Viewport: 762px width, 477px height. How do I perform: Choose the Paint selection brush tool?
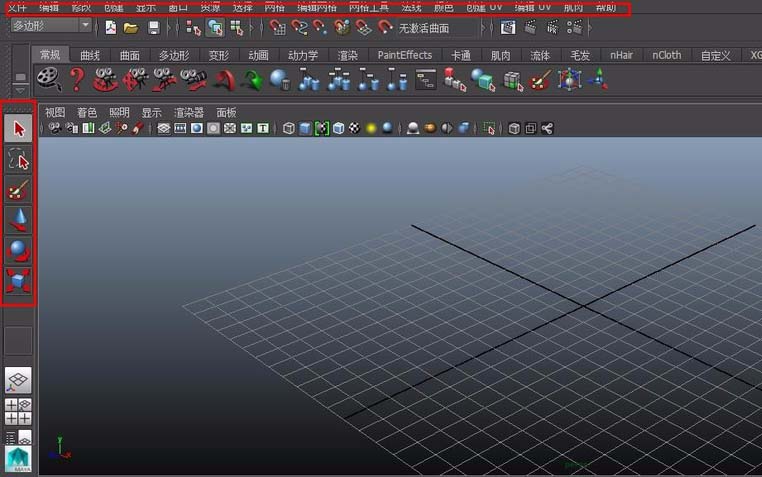click(19, 189)
